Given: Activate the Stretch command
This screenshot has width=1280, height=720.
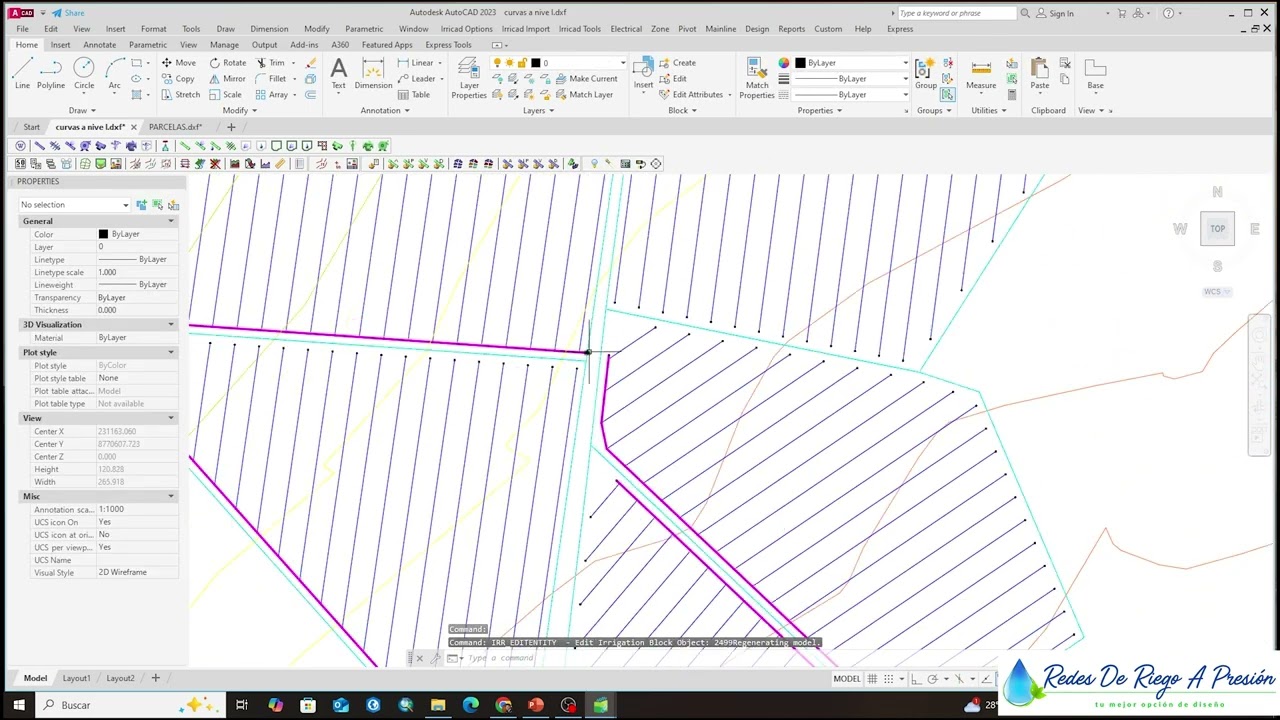Looking at the screenshot, I should [179, 94].
